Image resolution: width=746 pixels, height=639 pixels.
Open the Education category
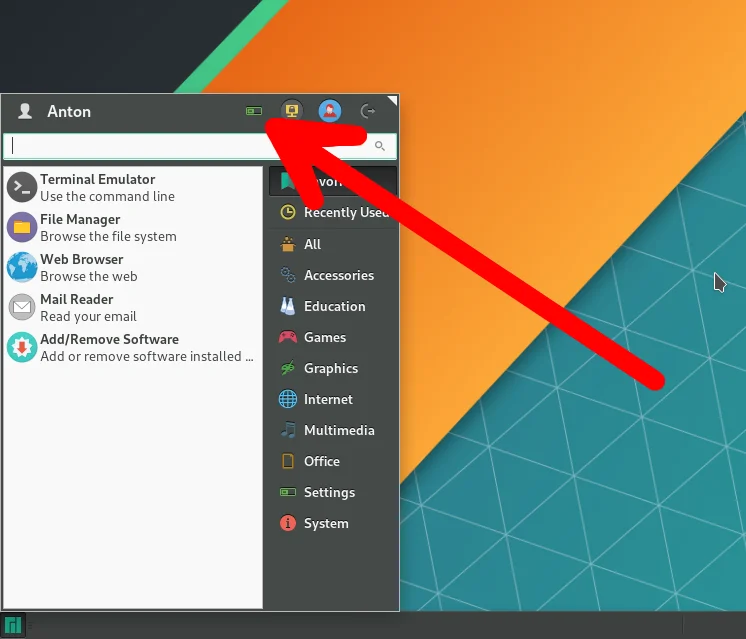click(x=333, y=306)
